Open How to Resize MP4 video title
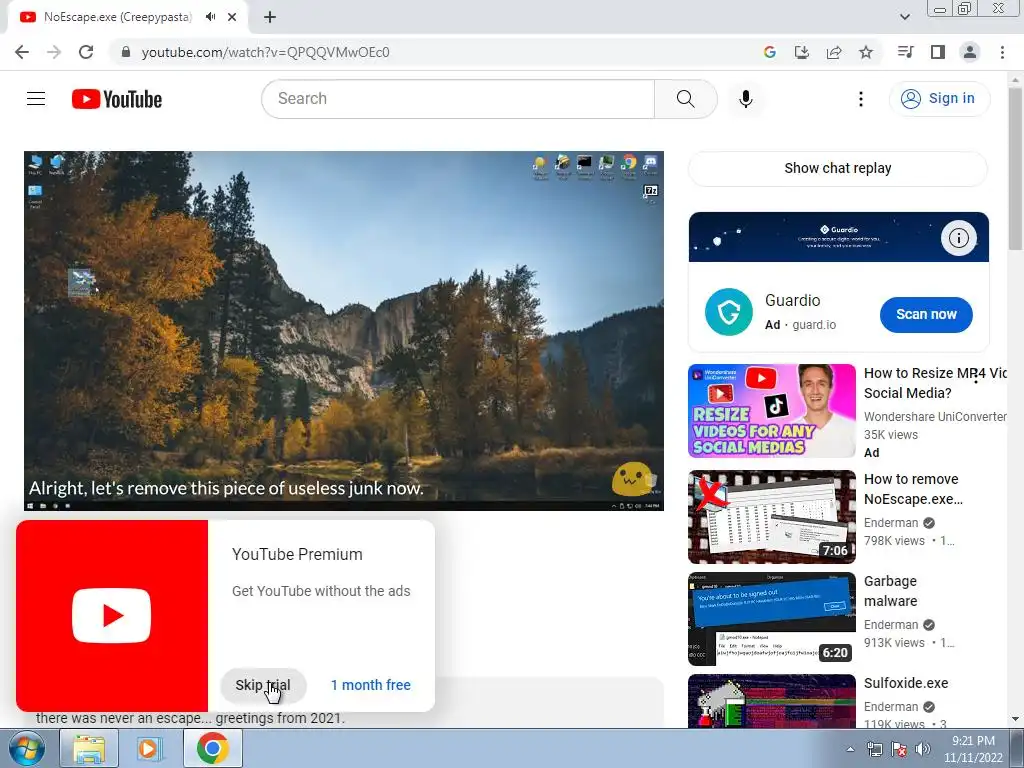Screen dimensions: 1024x768 pos(935,383)
